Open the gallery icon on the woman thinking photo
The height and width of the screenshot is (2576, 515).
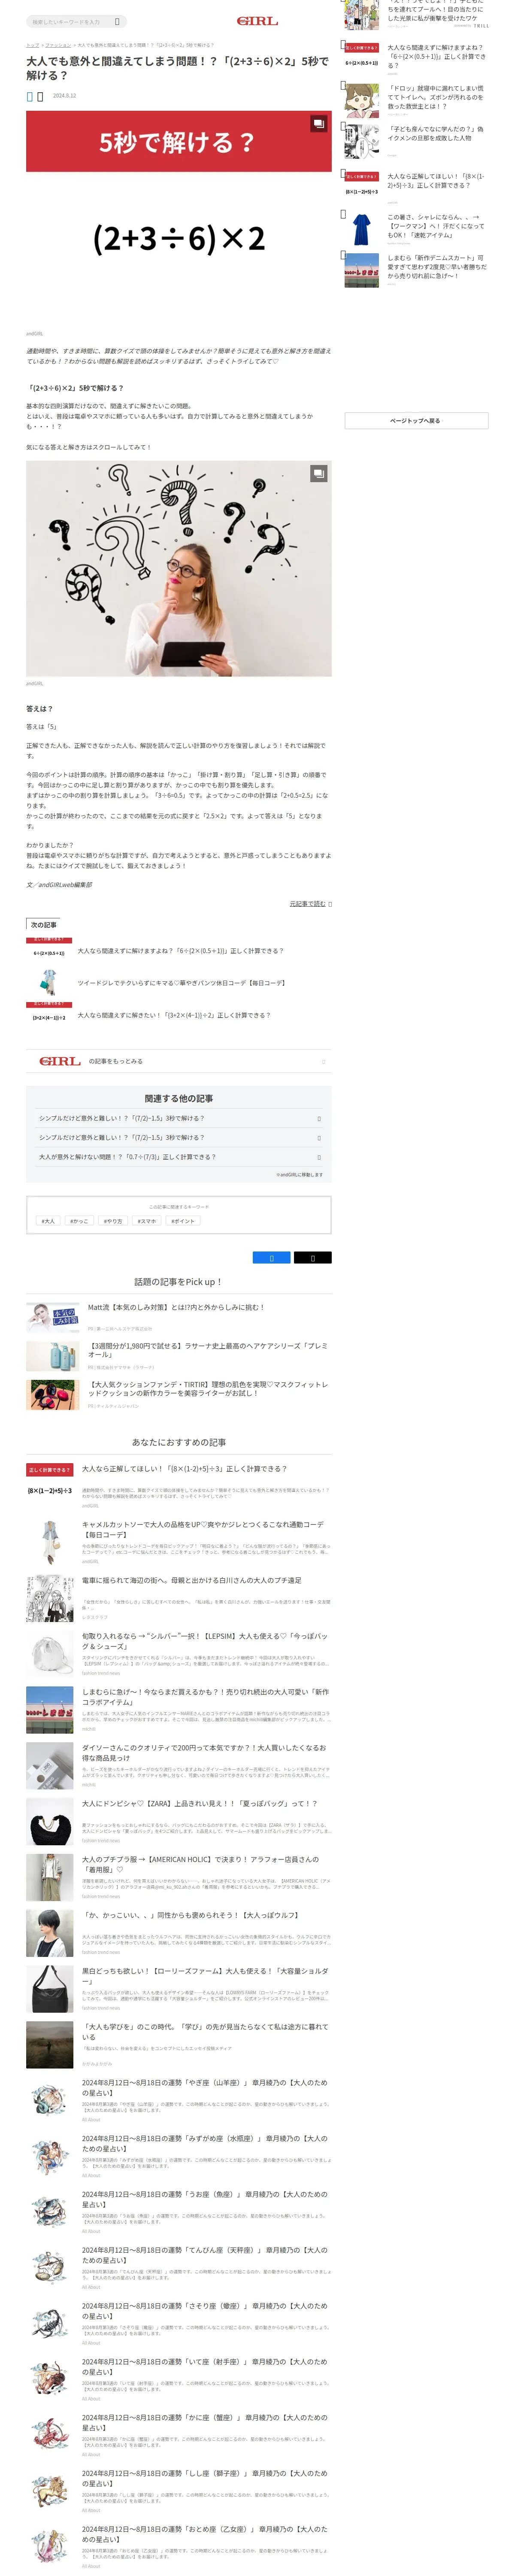click(x=318, y=473)
